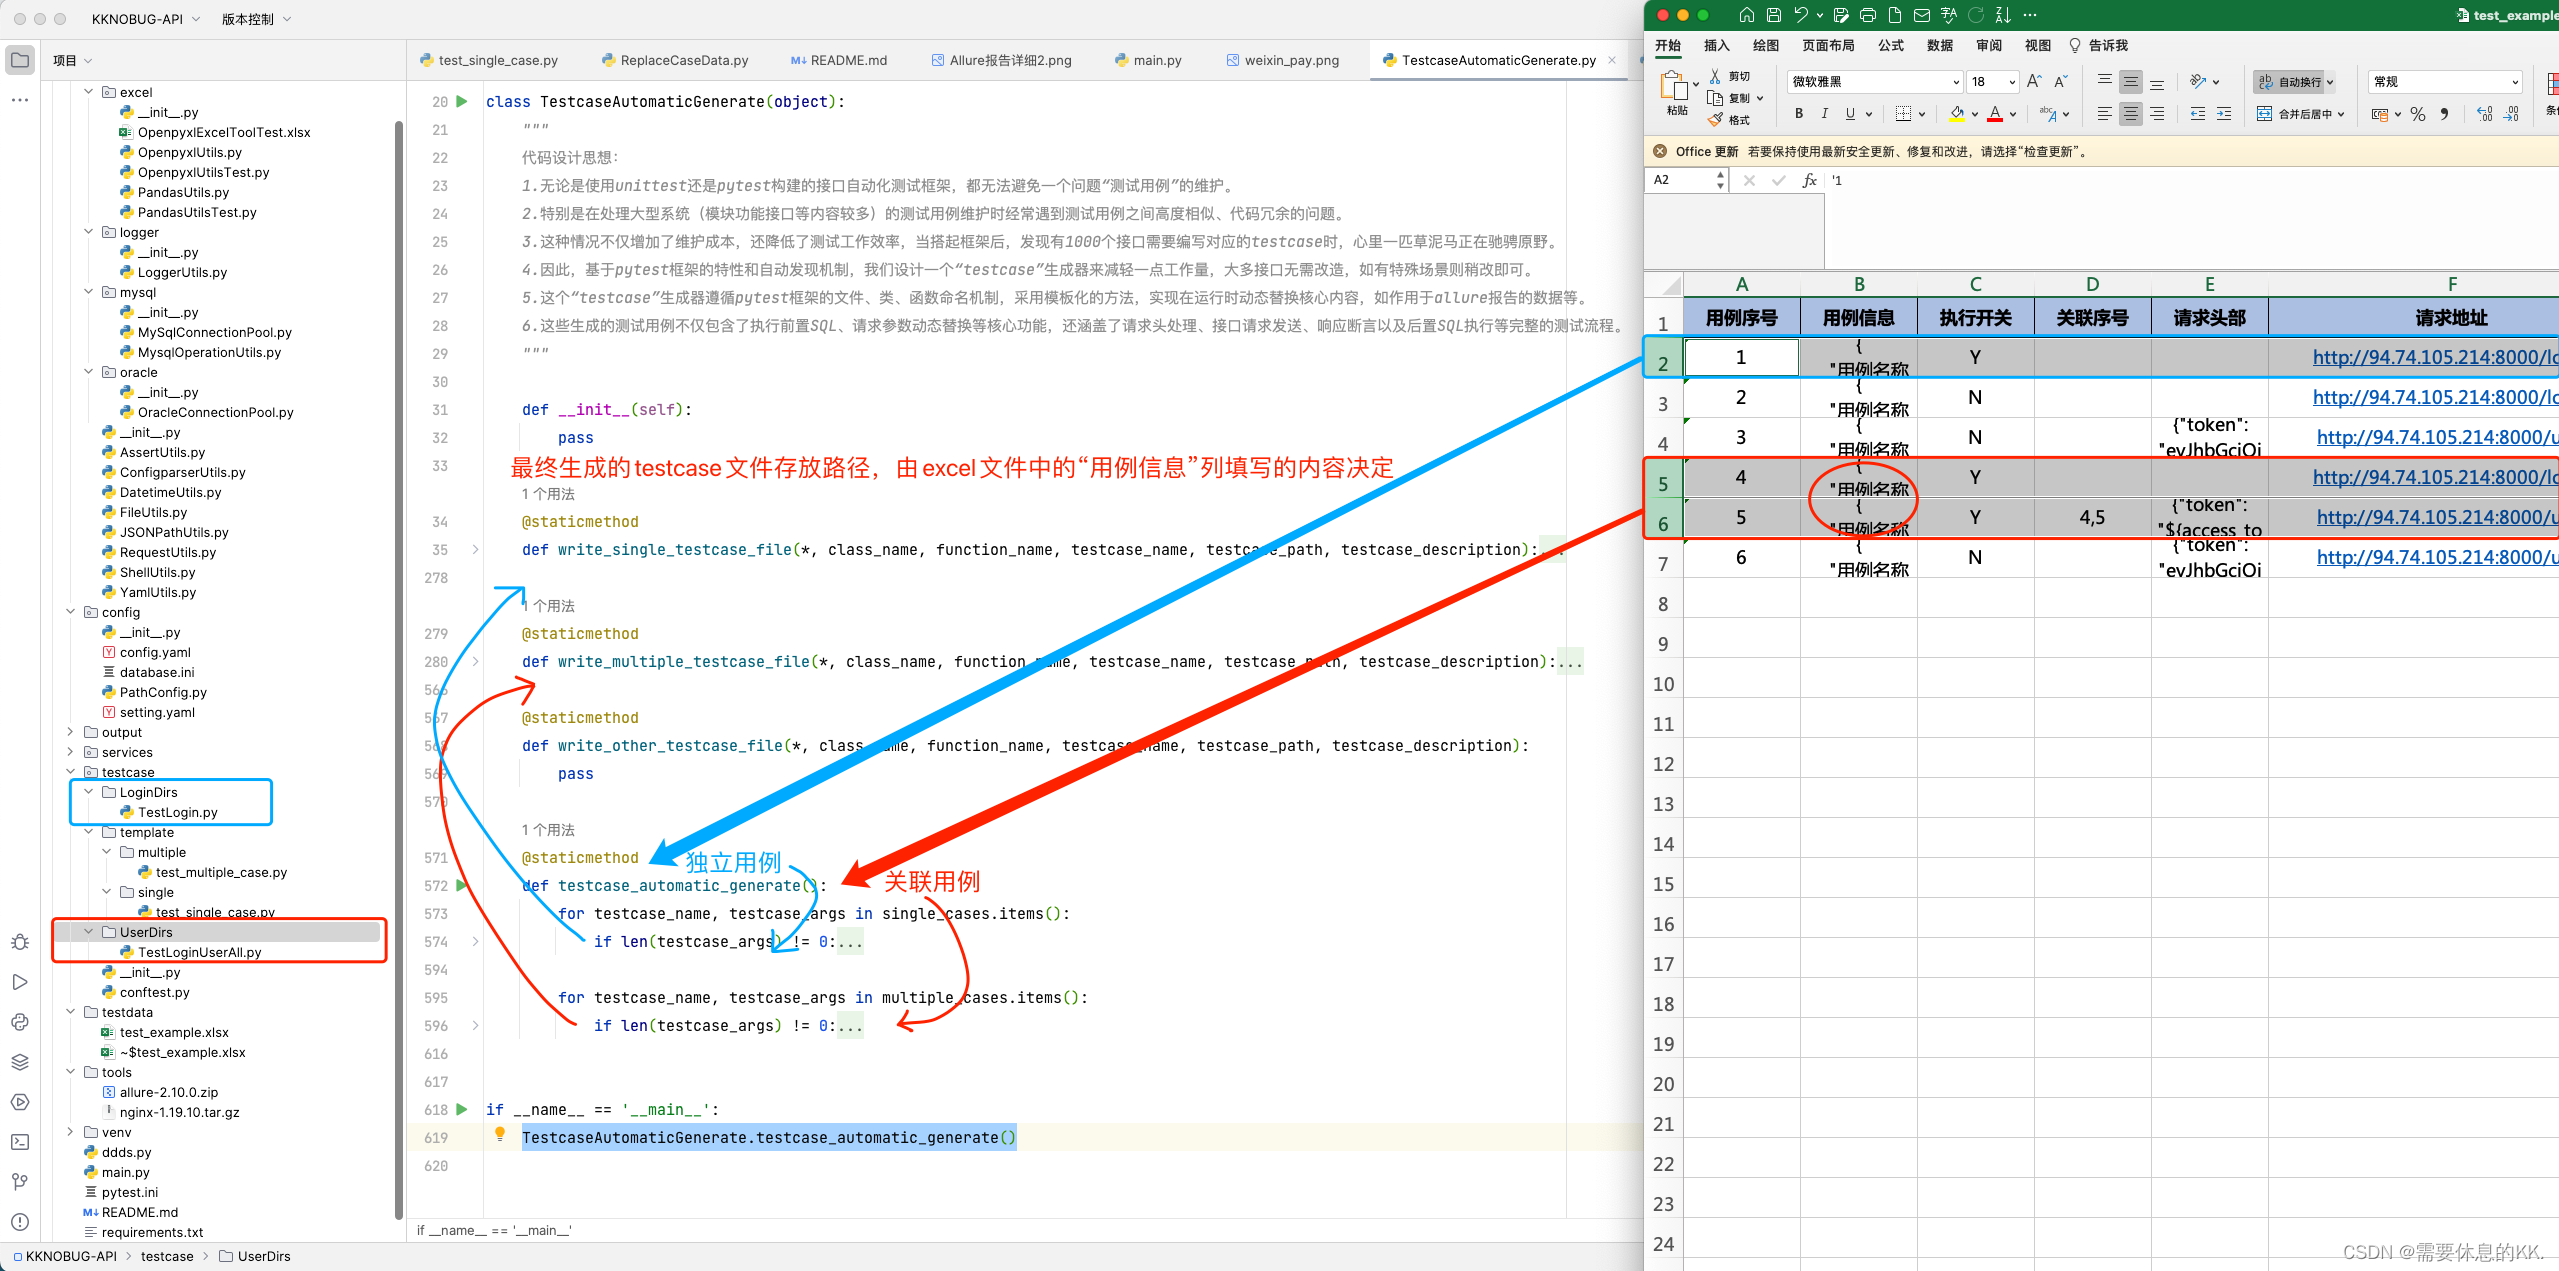Image resolution: width=2559 pixels, height=1271 pixels.
Task: Toggle center horizontal alignment in Excel ribbon
Action: tap(2131, 114)
